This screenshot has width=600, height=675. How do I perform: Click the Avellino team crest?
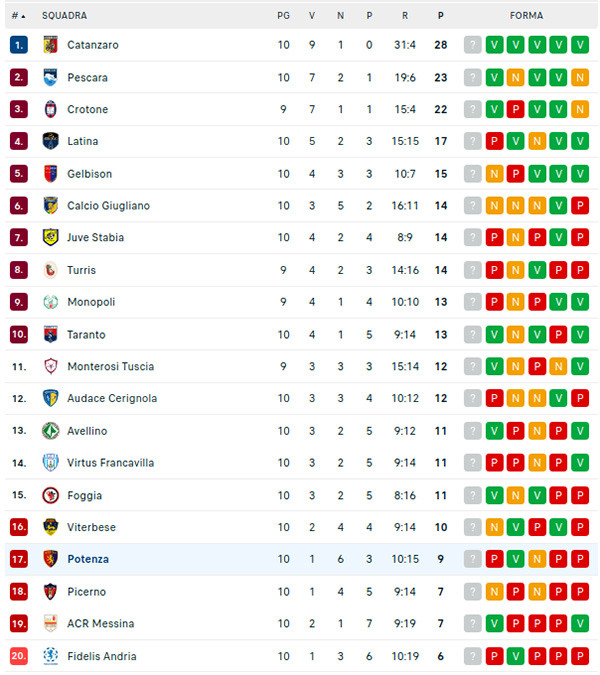pyautogui.click(x=50, y=431)
